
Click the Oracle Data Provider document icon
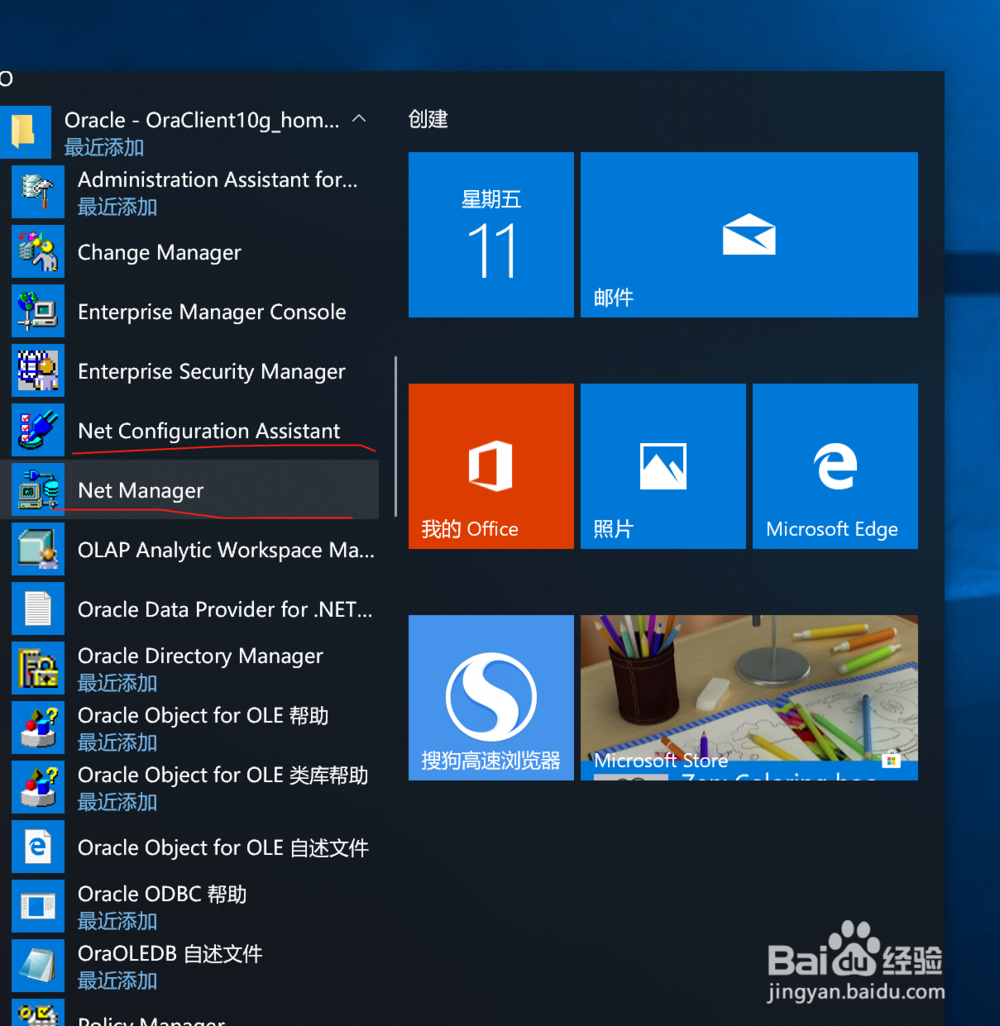tap(38, 609)
